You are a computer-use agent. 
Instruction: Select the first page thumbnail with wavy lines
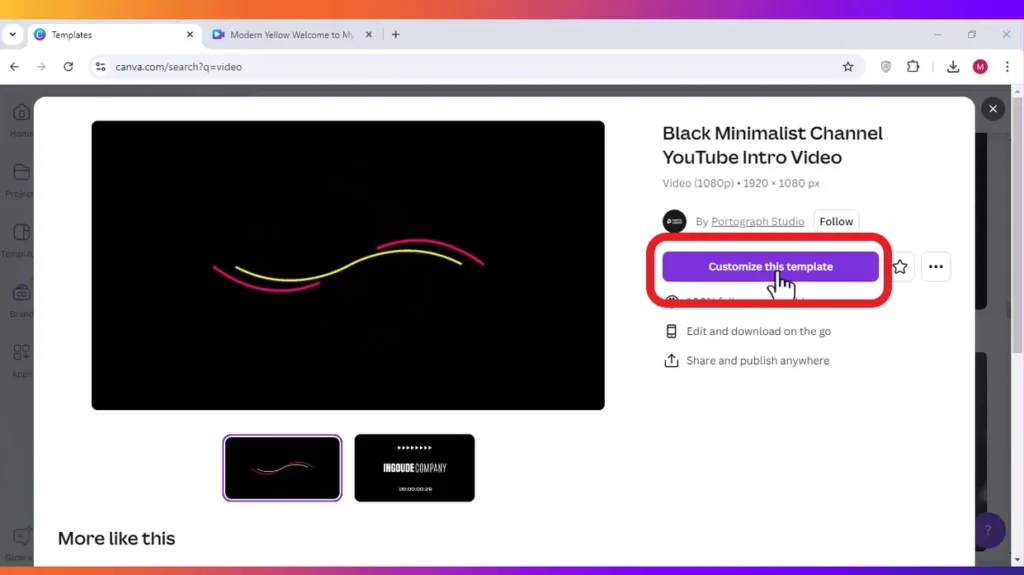pyautogui.click(x=282, y=468)
